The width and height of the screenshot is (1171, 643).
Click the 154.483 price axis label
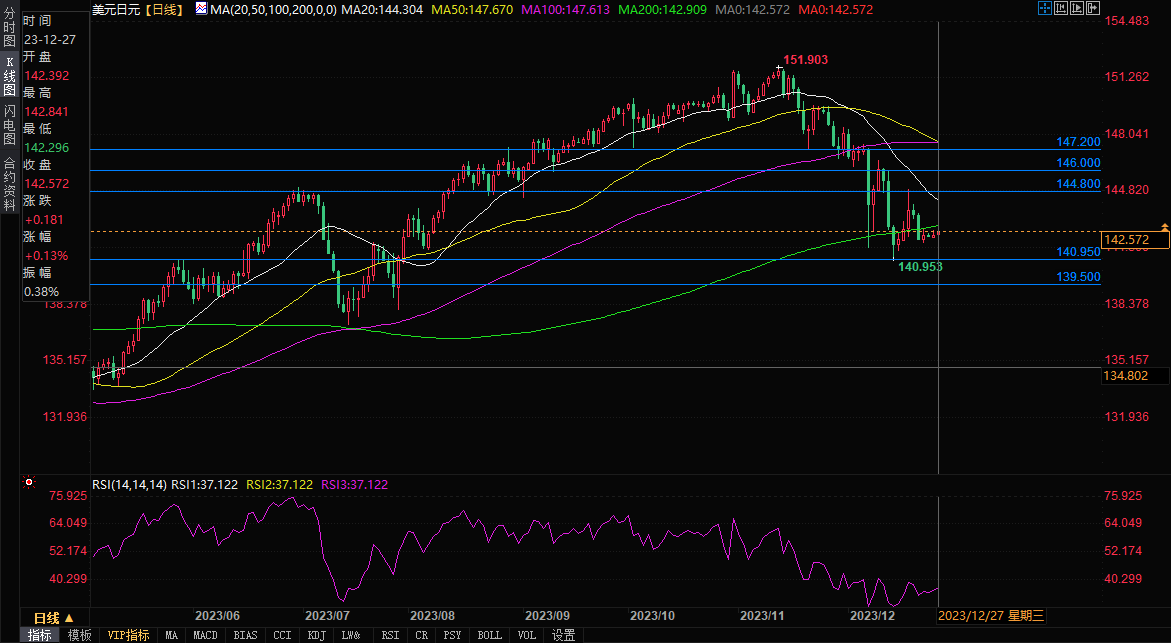1127,21
